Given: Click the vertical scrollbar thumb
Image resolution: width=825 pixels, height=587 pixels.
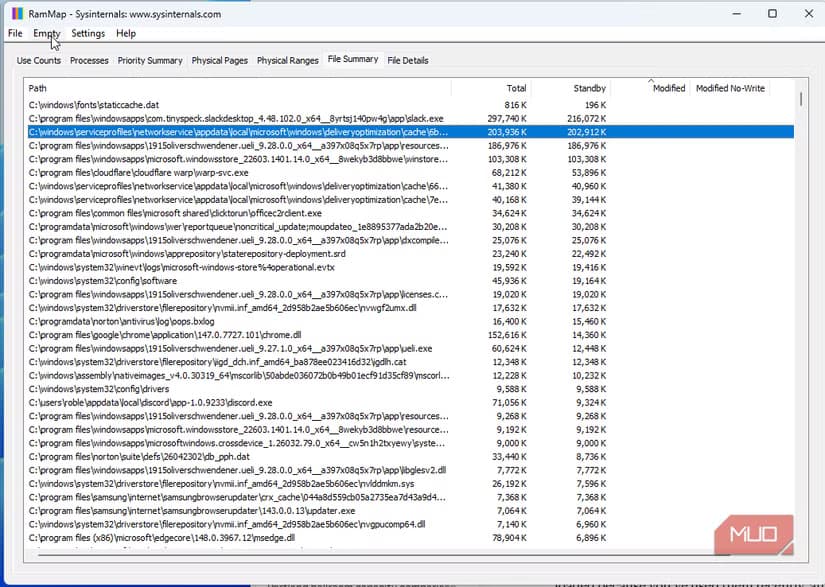Looking at the screenshot, I should pos(800,99).
